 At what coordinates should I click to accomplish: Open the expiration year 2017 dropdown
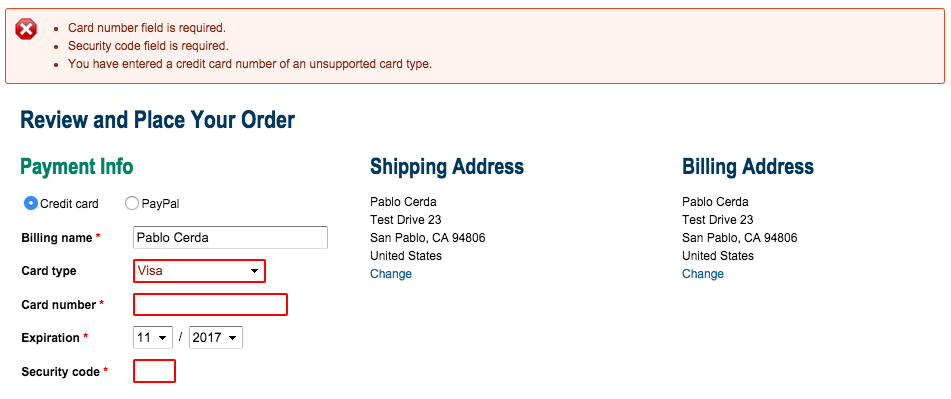[216, 338]
